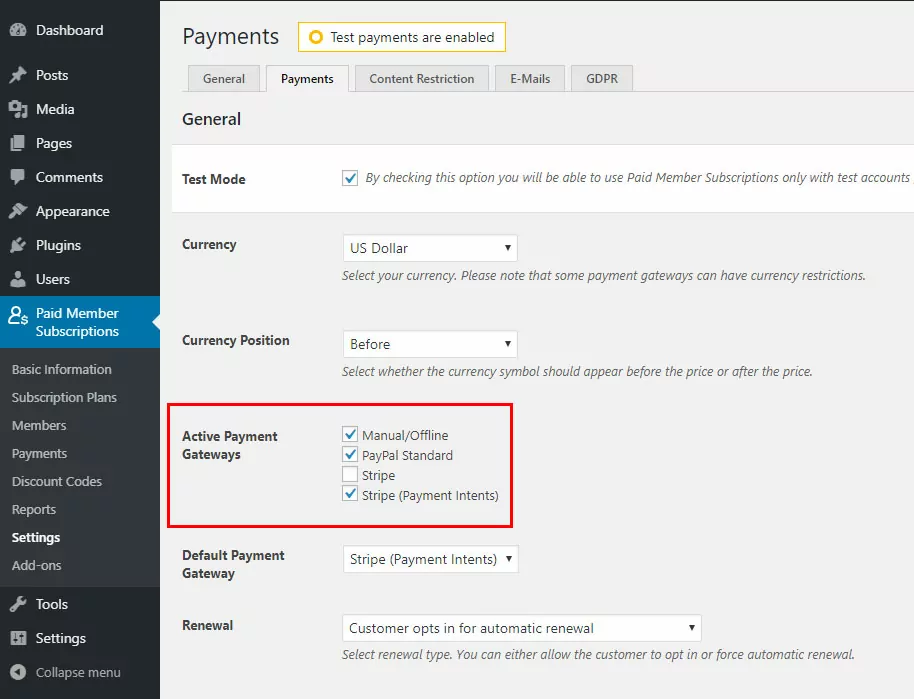The image size is (914, 699).
Task: Uncheck the Test Mode checkbox
Action: pos(350,178)
